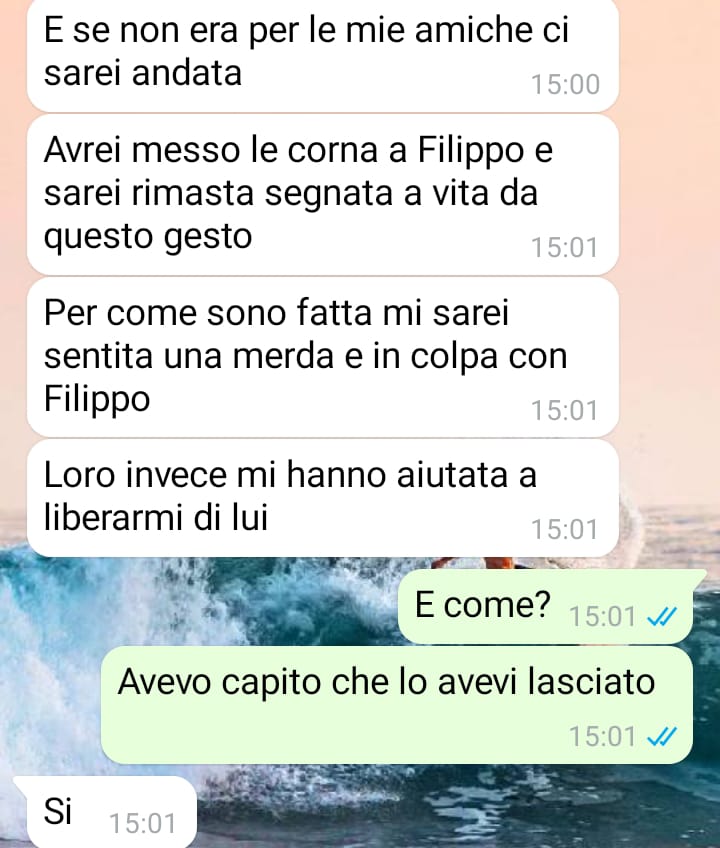
Task: Tap the word 'Filippo' ending the third message
Action: coord(97,399)
